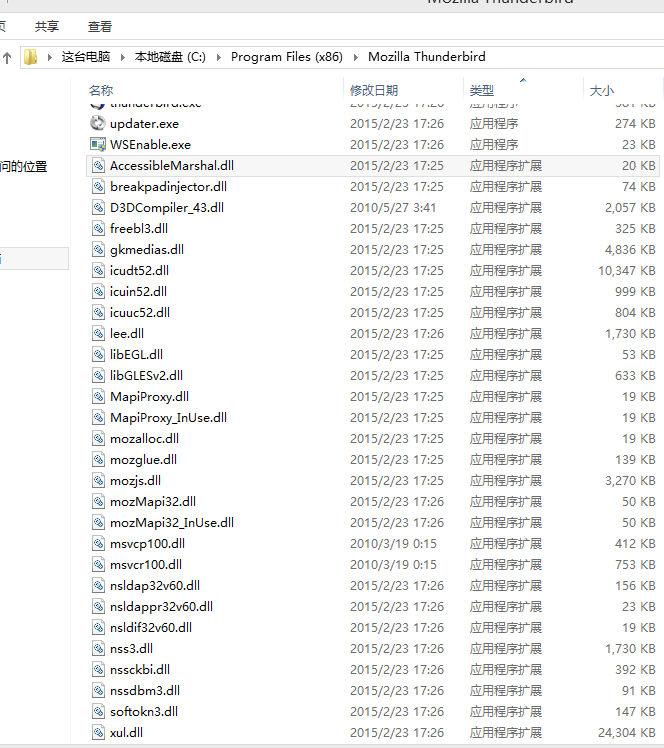Click the updater.exe file icon
This screenshot has width=664, height=748.
(x=98, y=124)
